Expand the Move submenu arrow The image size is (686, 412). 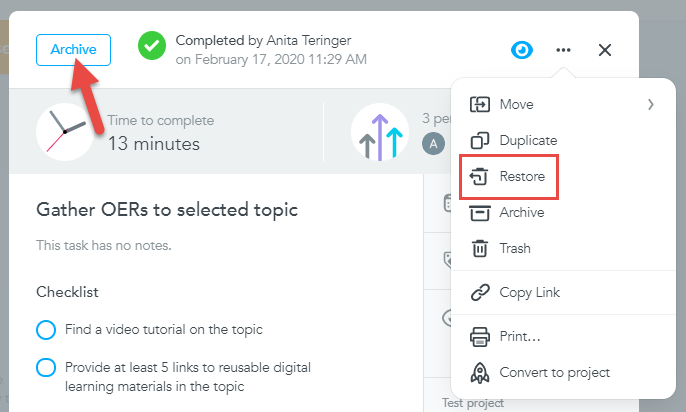point(651,105)
